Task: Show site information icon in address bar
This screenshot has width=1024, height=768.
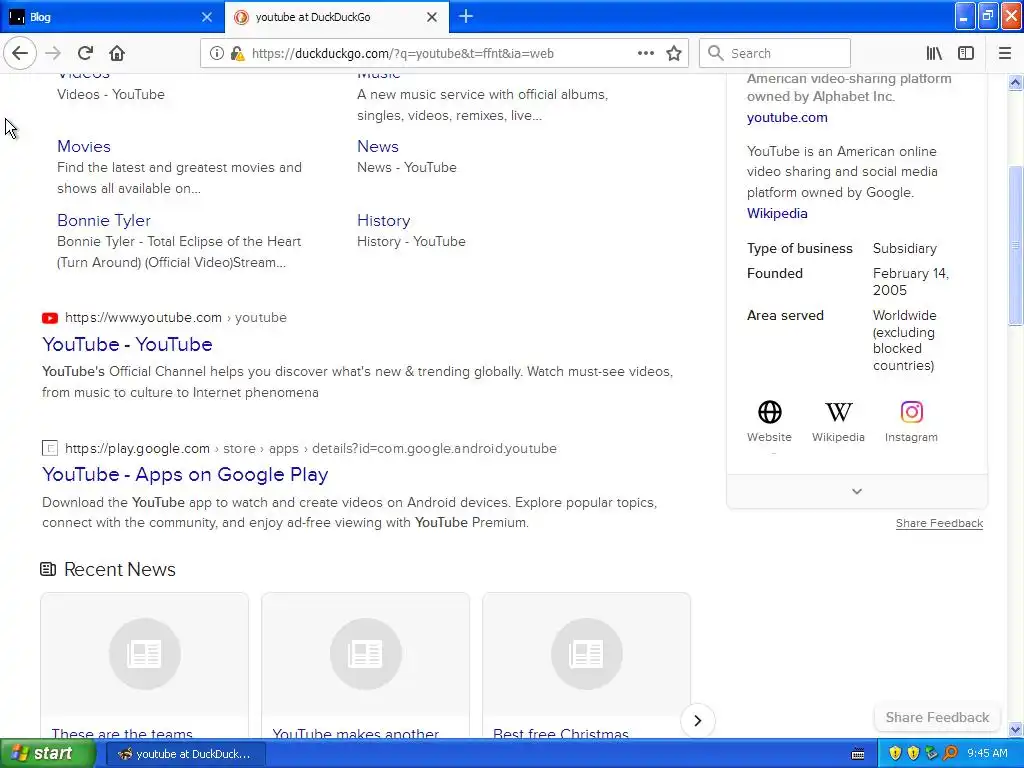Action: (216, 54)
